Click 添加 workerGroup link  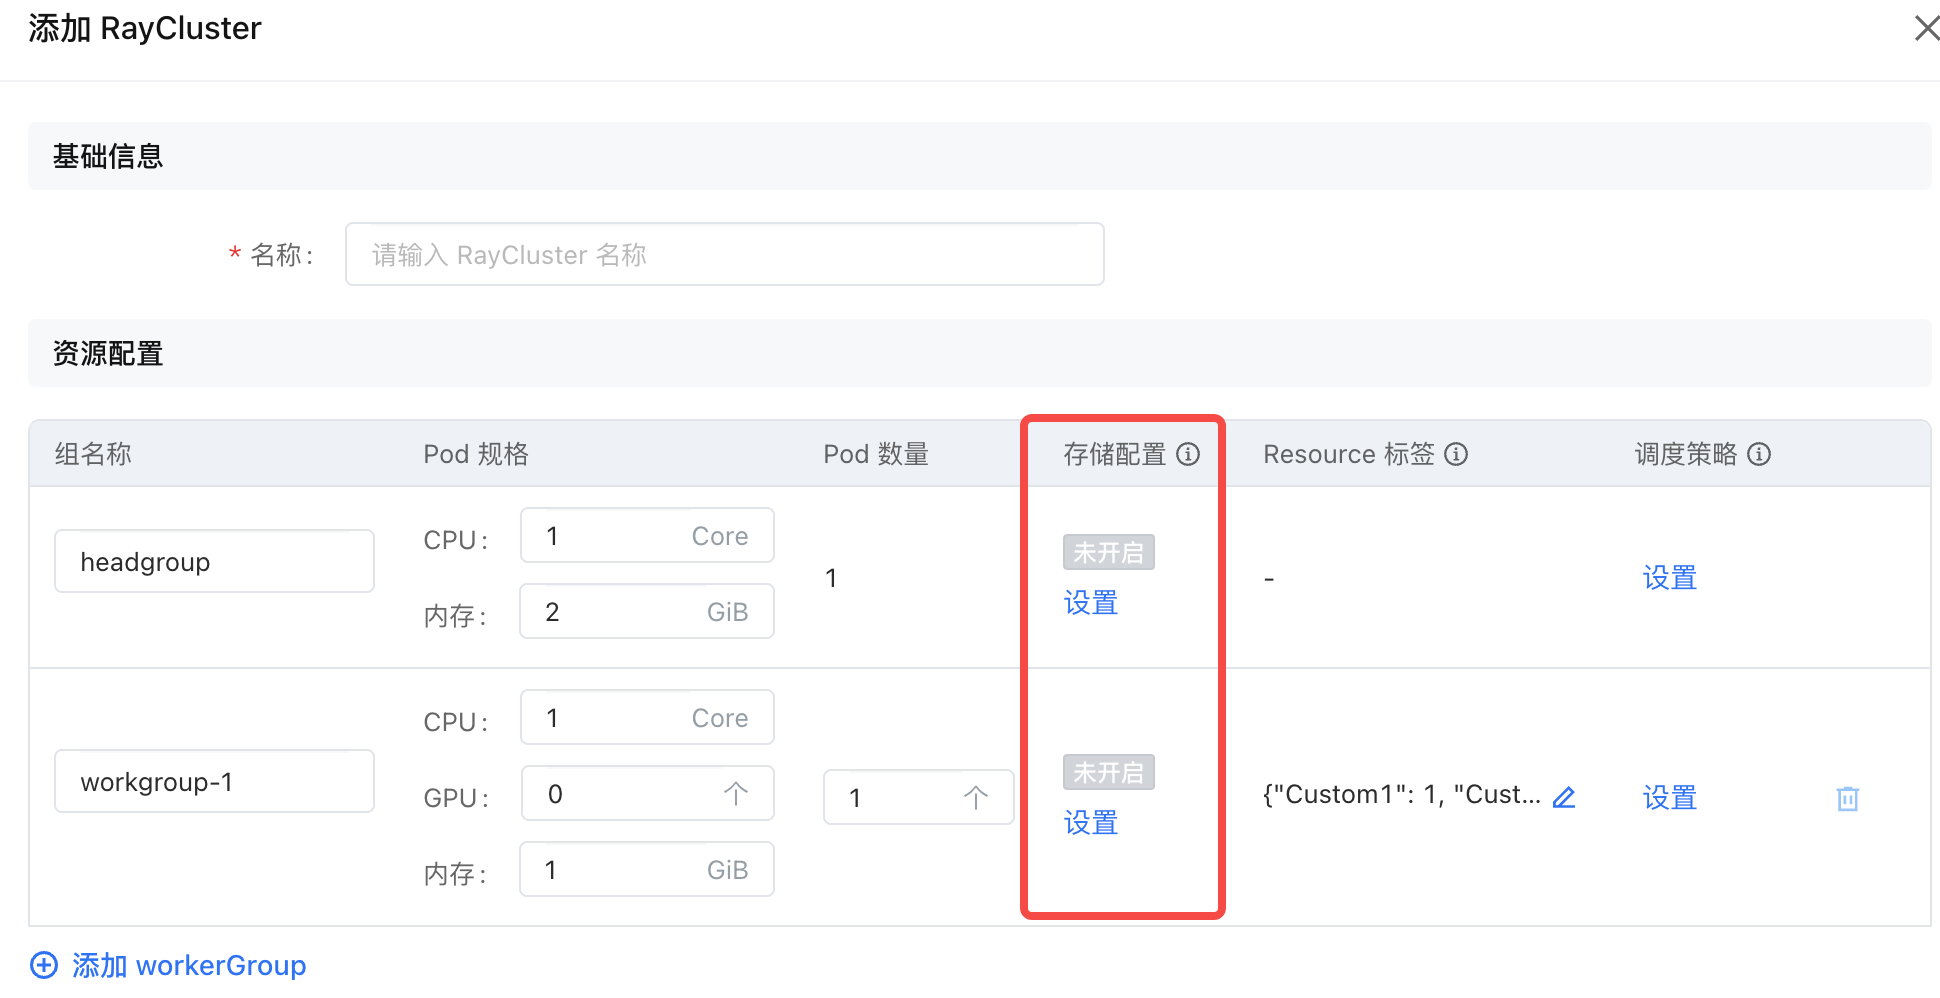[189, 965]
